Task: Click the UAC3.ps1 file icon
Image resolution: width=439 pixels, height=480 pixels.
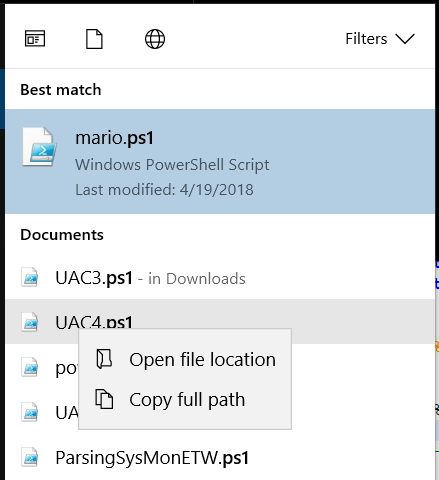Action: pos(30,277)
